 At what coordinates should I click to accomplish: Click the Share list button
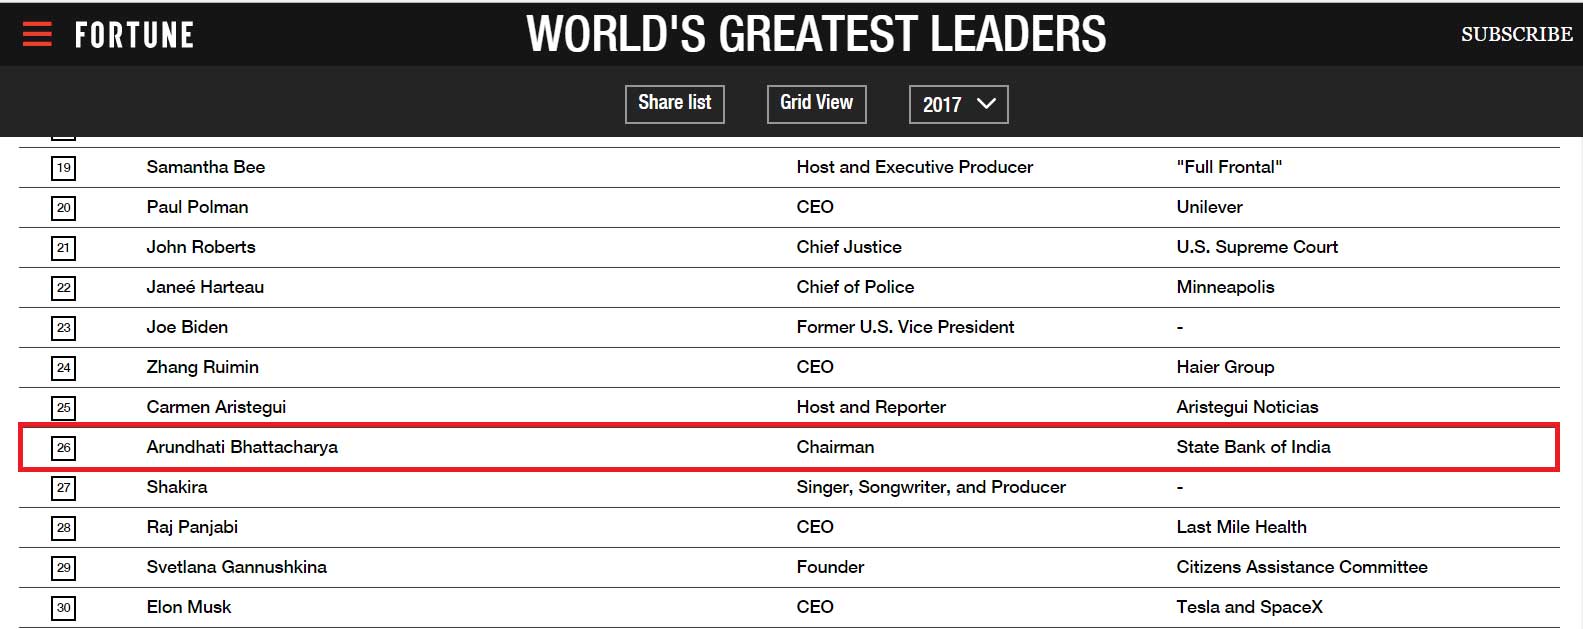tap(674, 103)
